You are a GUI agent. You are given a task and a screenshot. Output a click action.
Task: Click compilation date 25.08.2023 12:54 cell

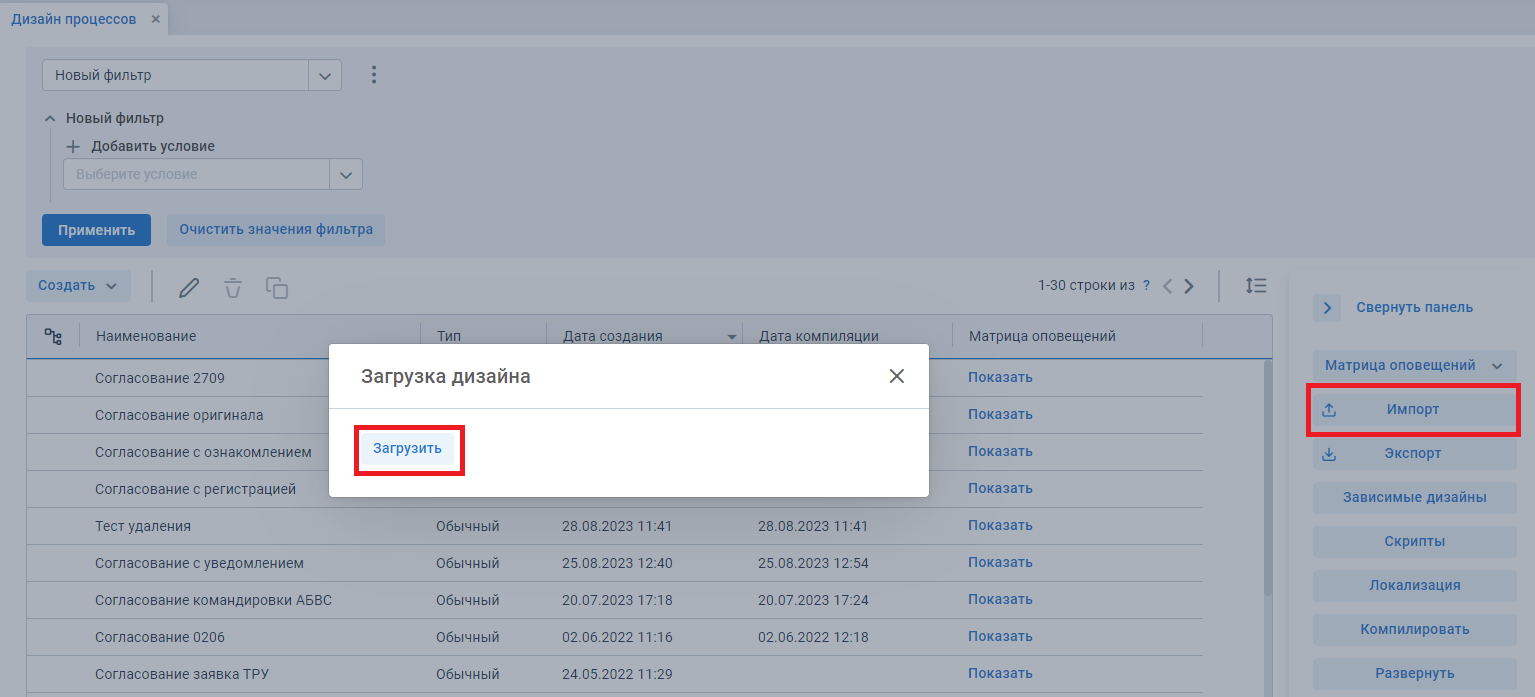(813, 563)
